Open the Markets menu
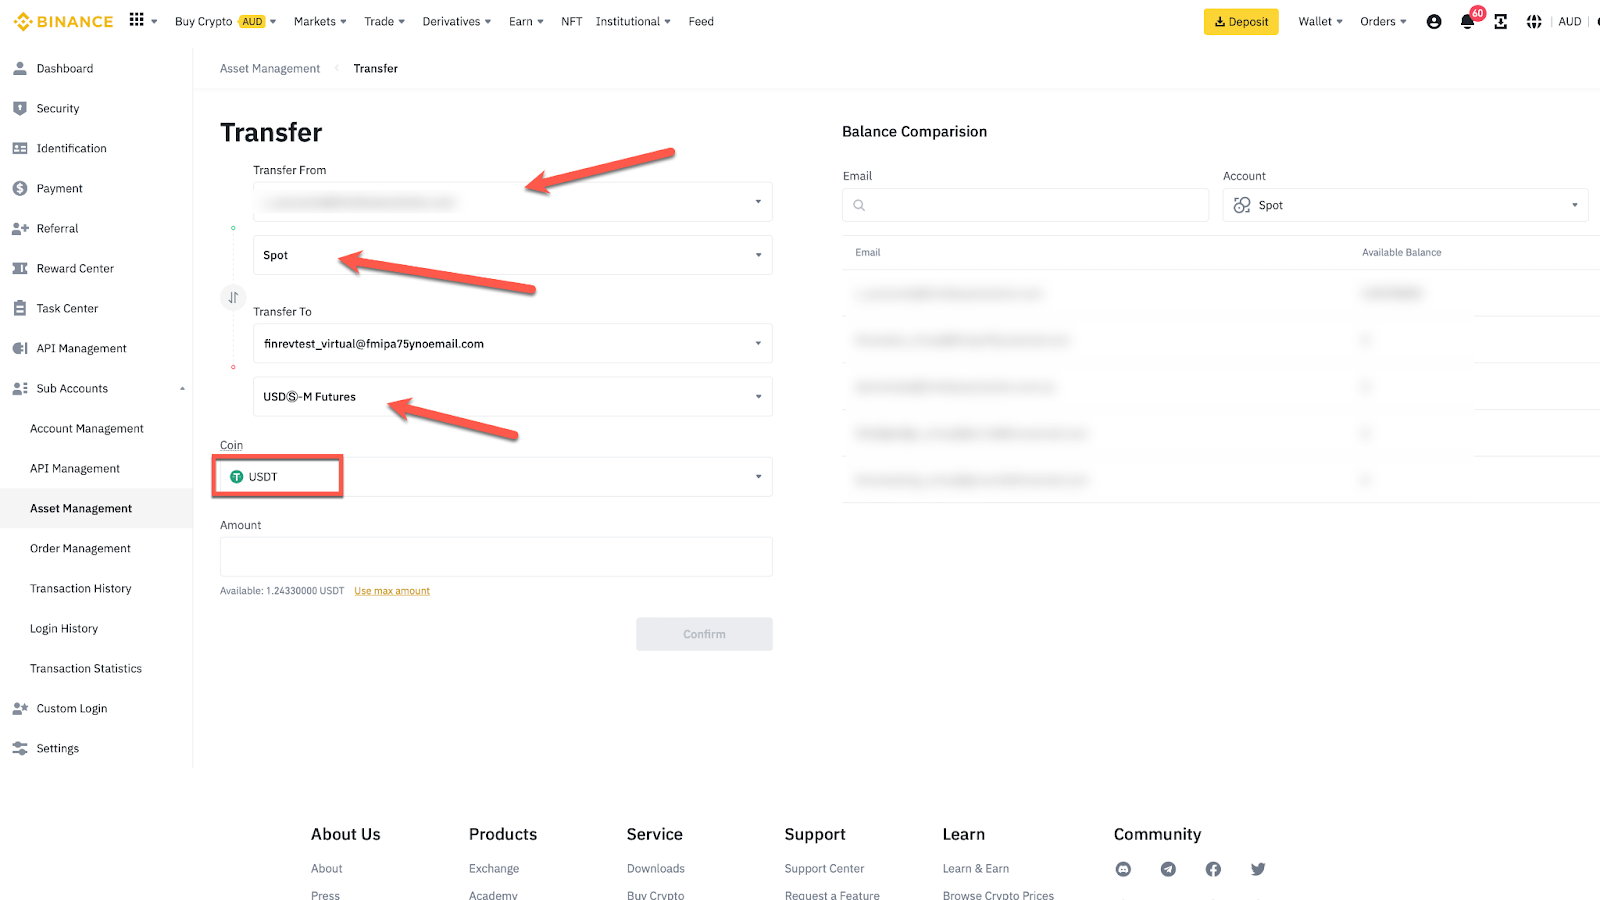The height and width of the screenshot is (900, 1600). pyautogui.click(x=320, y=21)
